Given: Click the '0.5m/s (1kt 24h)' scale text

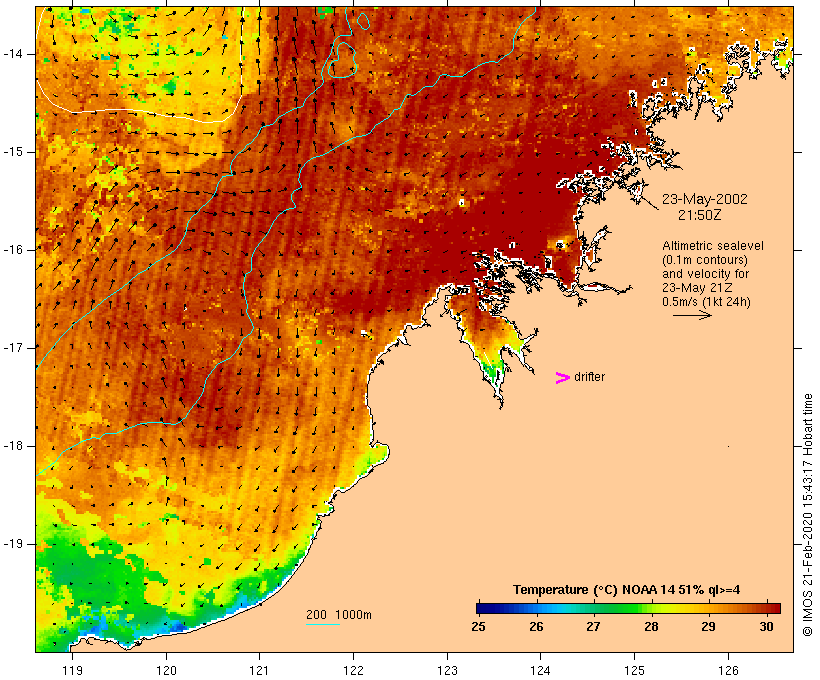Looking at the screenshot, I should [706, 302].
